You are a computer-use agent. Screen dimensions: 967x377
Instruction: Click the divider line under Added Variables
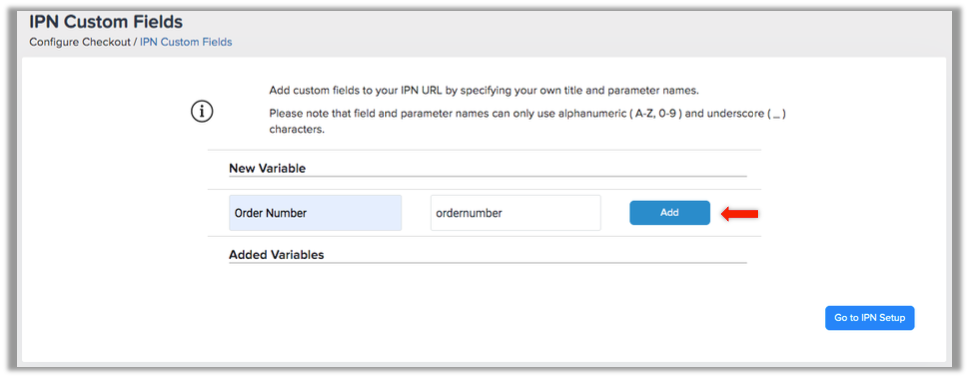click(488, 263)
